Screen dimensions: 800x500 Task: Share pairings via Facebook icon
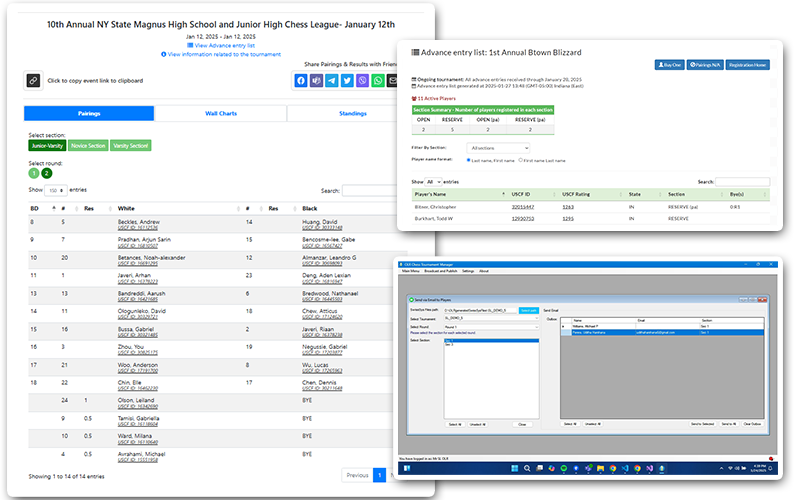300,81
